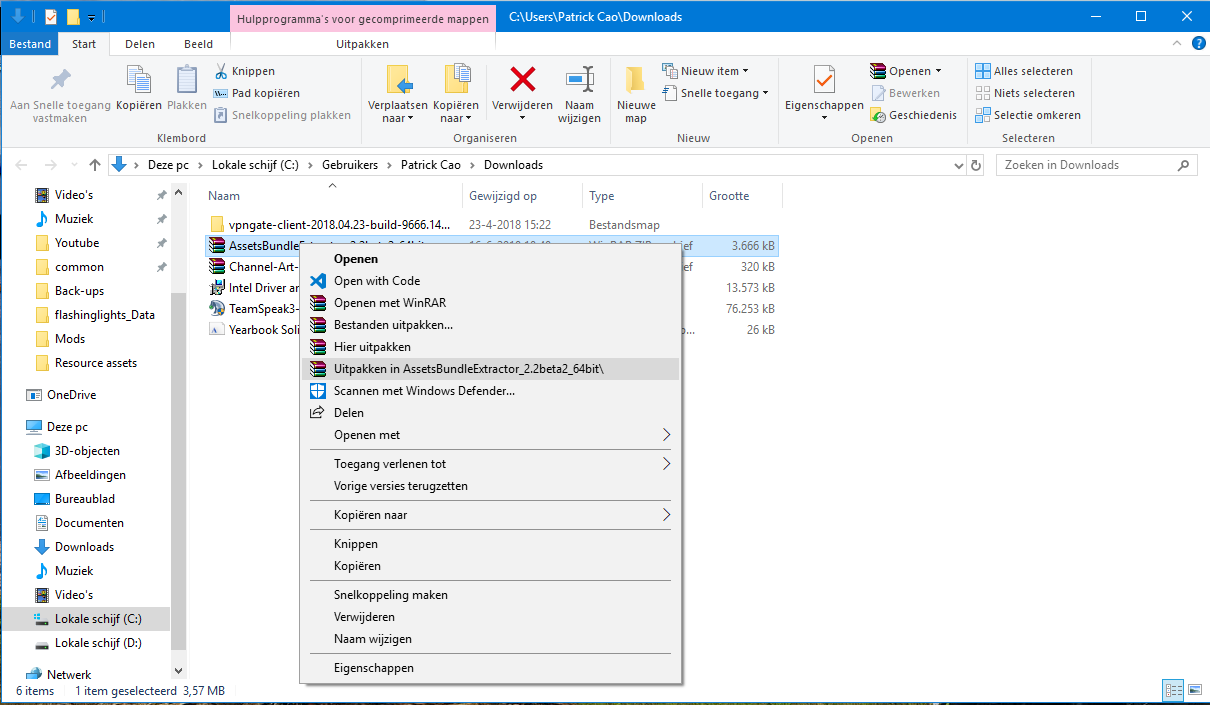Switch to the Bestand tab
This screenshot has height=705, width=1210.
click(30, 44)
